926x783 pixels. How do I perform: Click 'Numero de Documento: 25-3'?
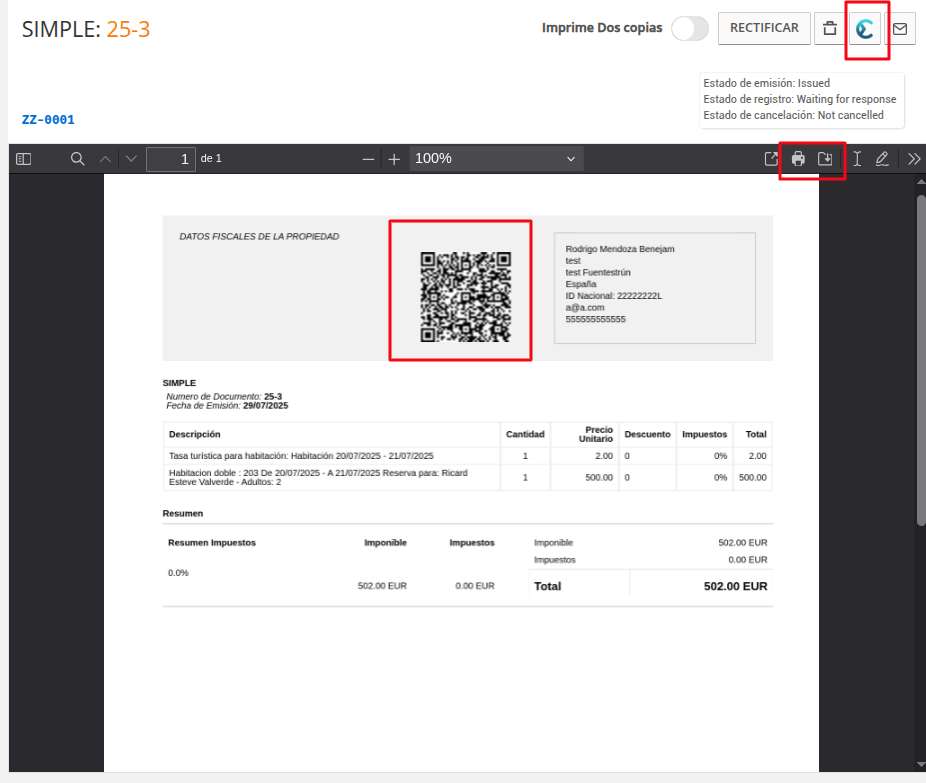coord(224,396)
